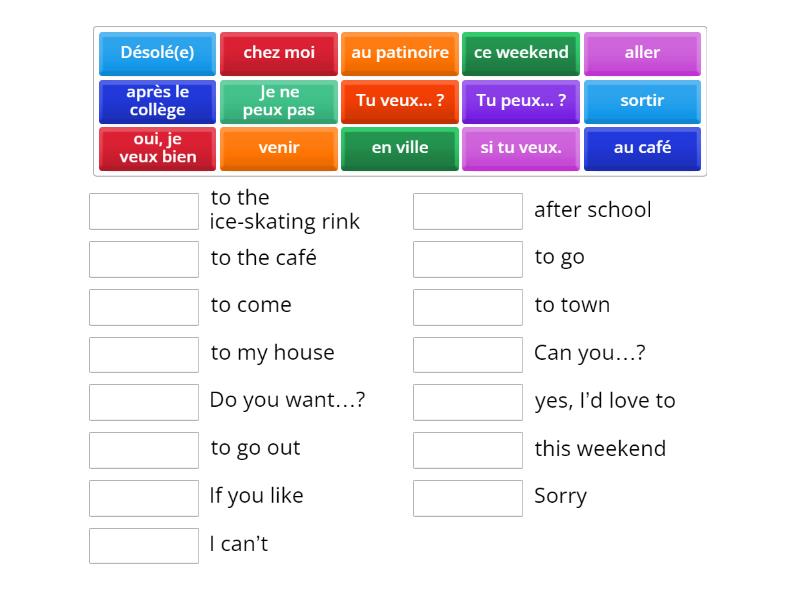Choose the answer box next to "I can't"
Image resolution: width=800 pixels, height=600 pixels.
144,545
